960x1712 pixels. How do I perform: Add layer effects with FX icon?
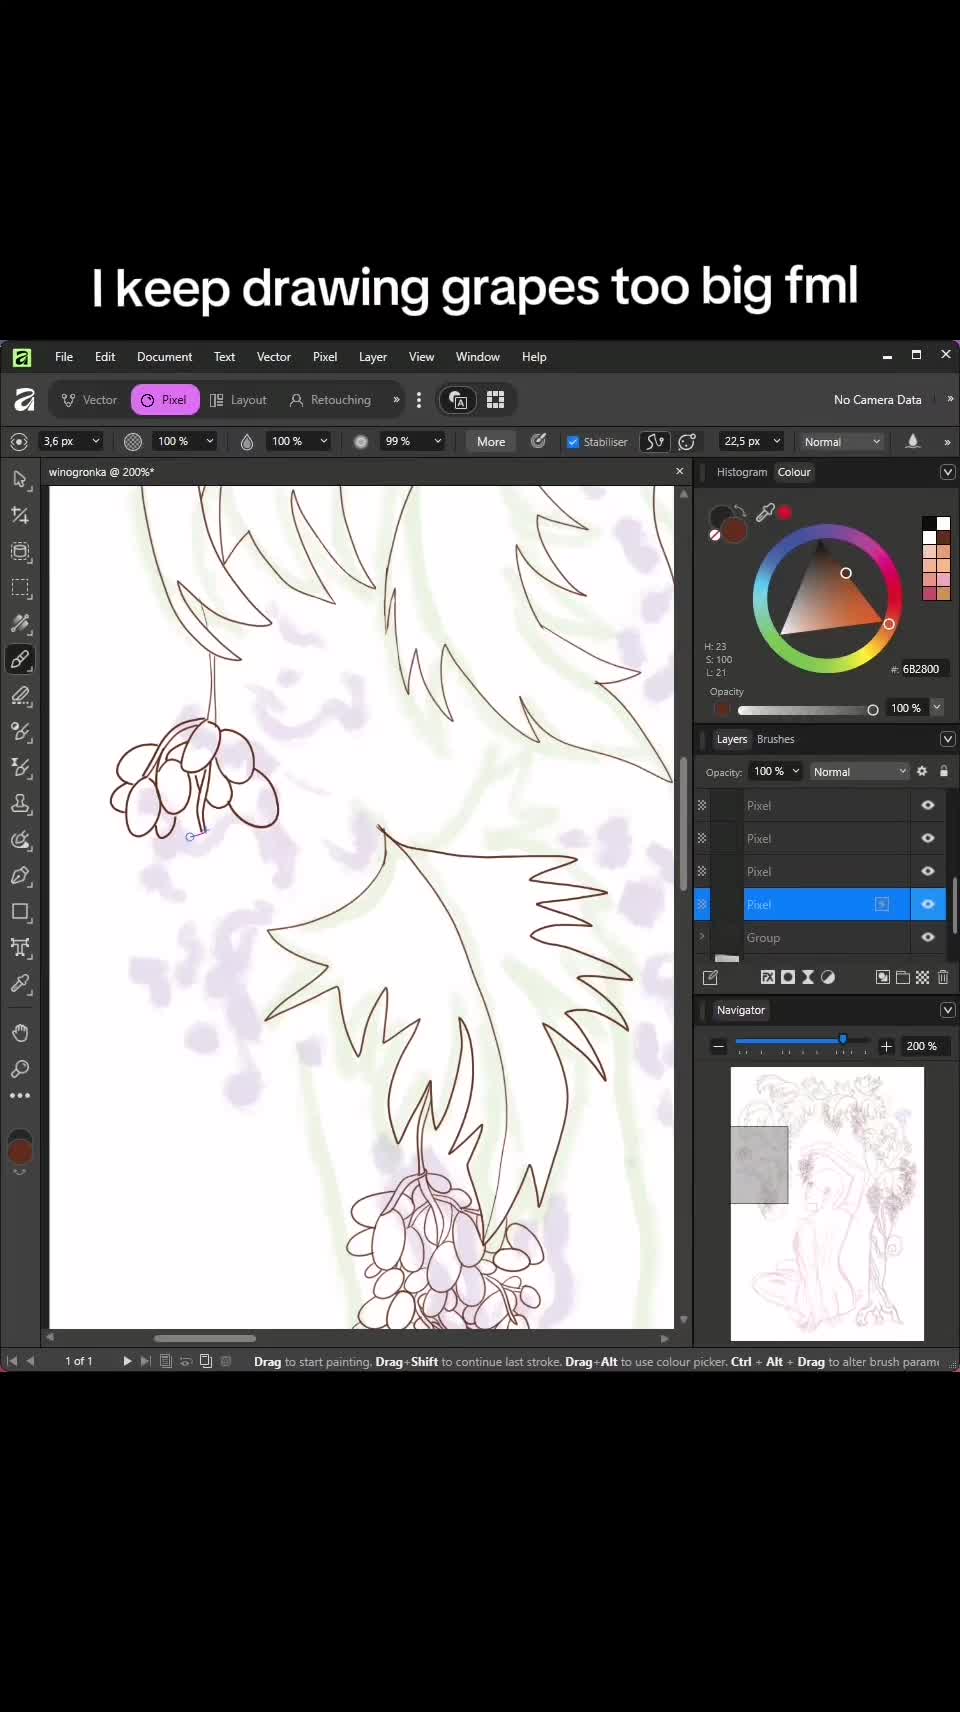tap(768, 977)
